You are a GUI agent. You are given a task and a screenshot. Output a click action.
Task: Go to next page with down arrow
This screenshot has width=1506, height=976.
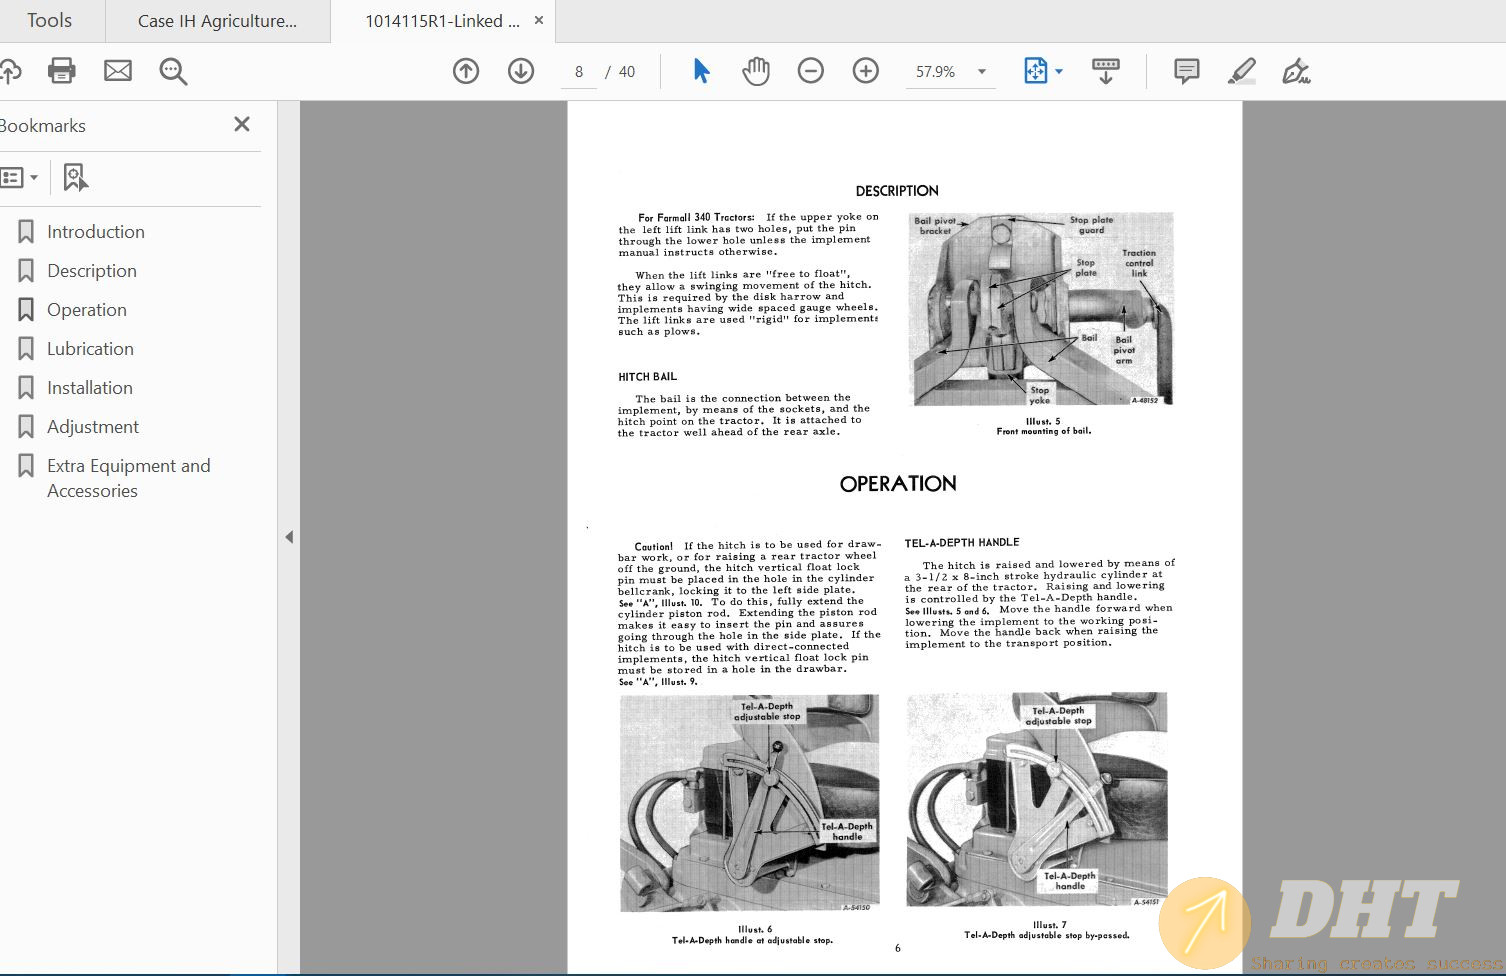point(521,71)
